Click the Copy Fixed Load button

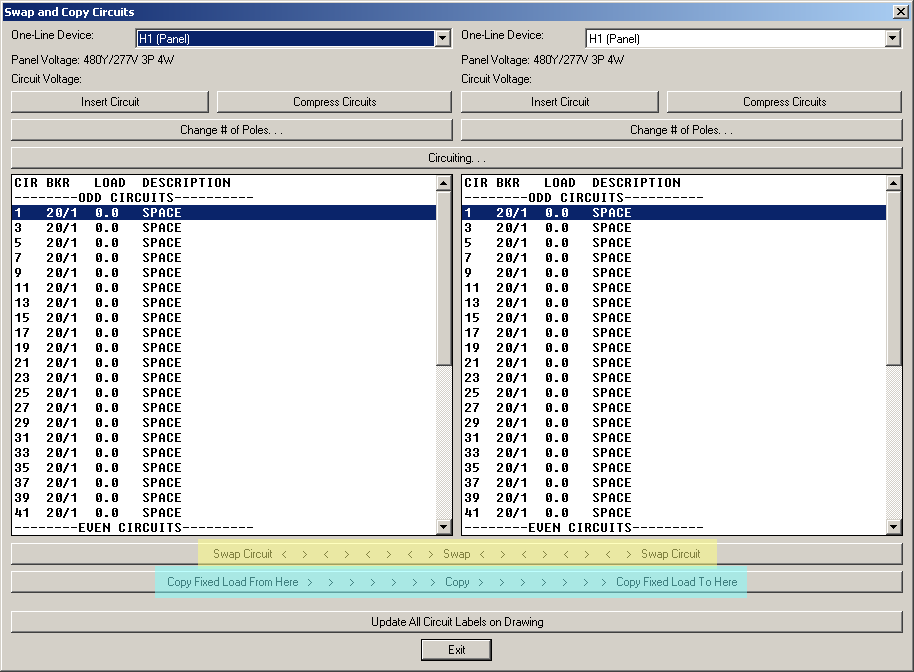[457, 582]
